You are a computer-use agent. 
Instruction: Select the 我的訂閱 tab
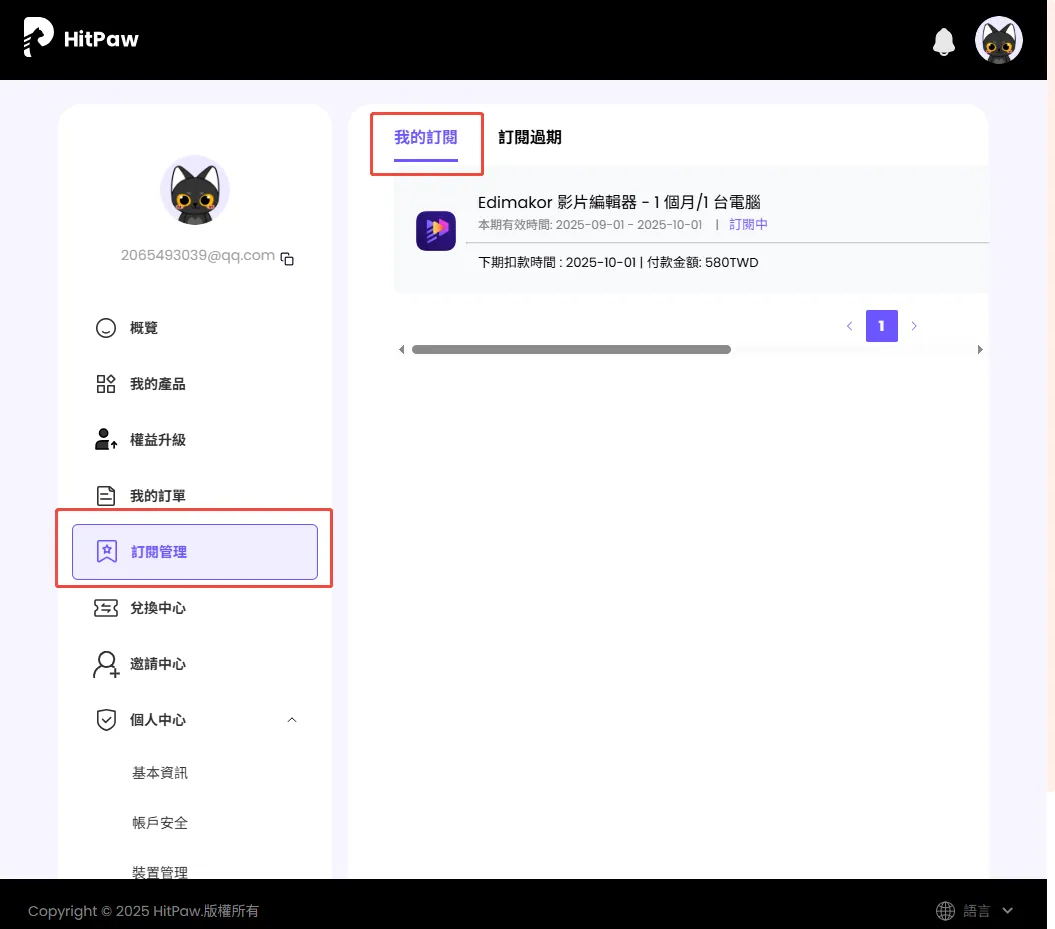[426, 138]
